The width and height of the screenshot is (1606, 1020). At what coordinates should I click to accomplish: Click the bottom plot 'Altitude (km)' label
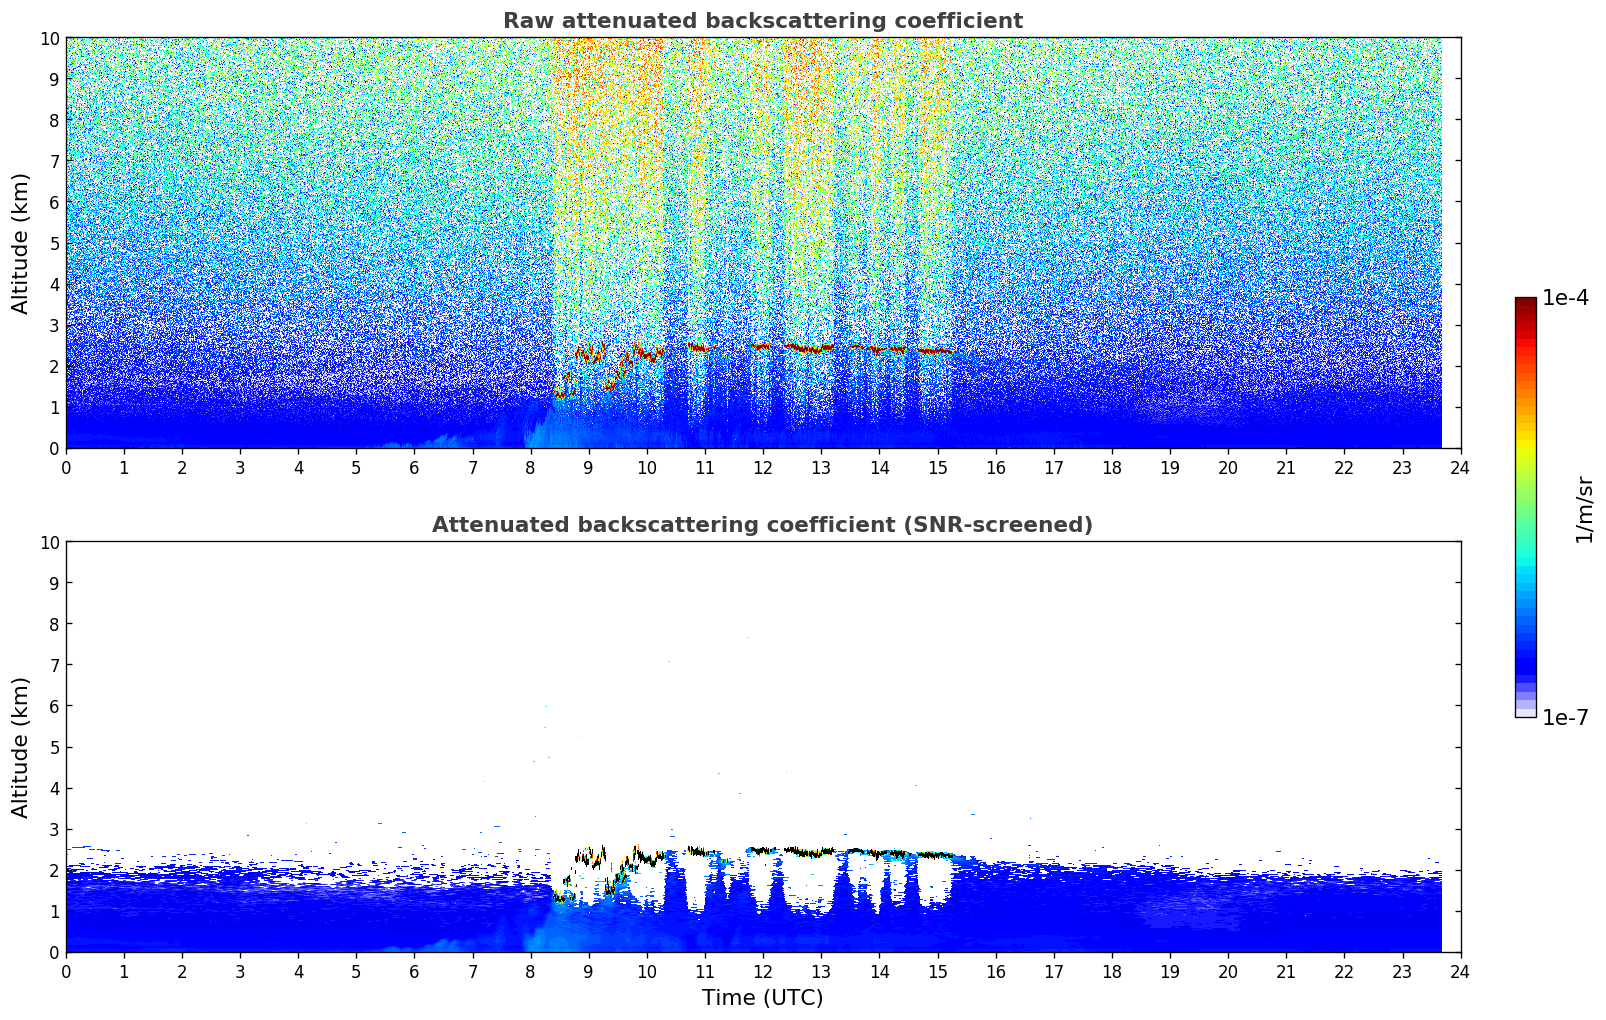tap(21, 747)
